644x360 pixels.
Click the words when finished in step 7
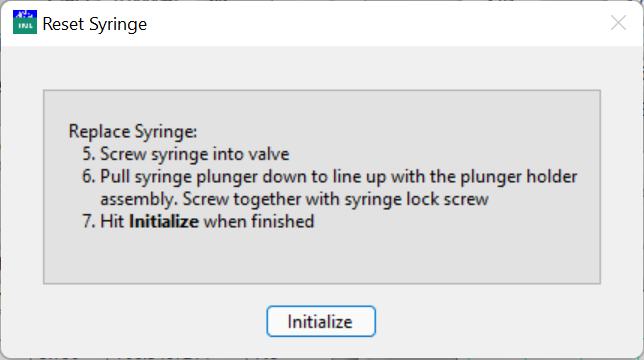259,222
